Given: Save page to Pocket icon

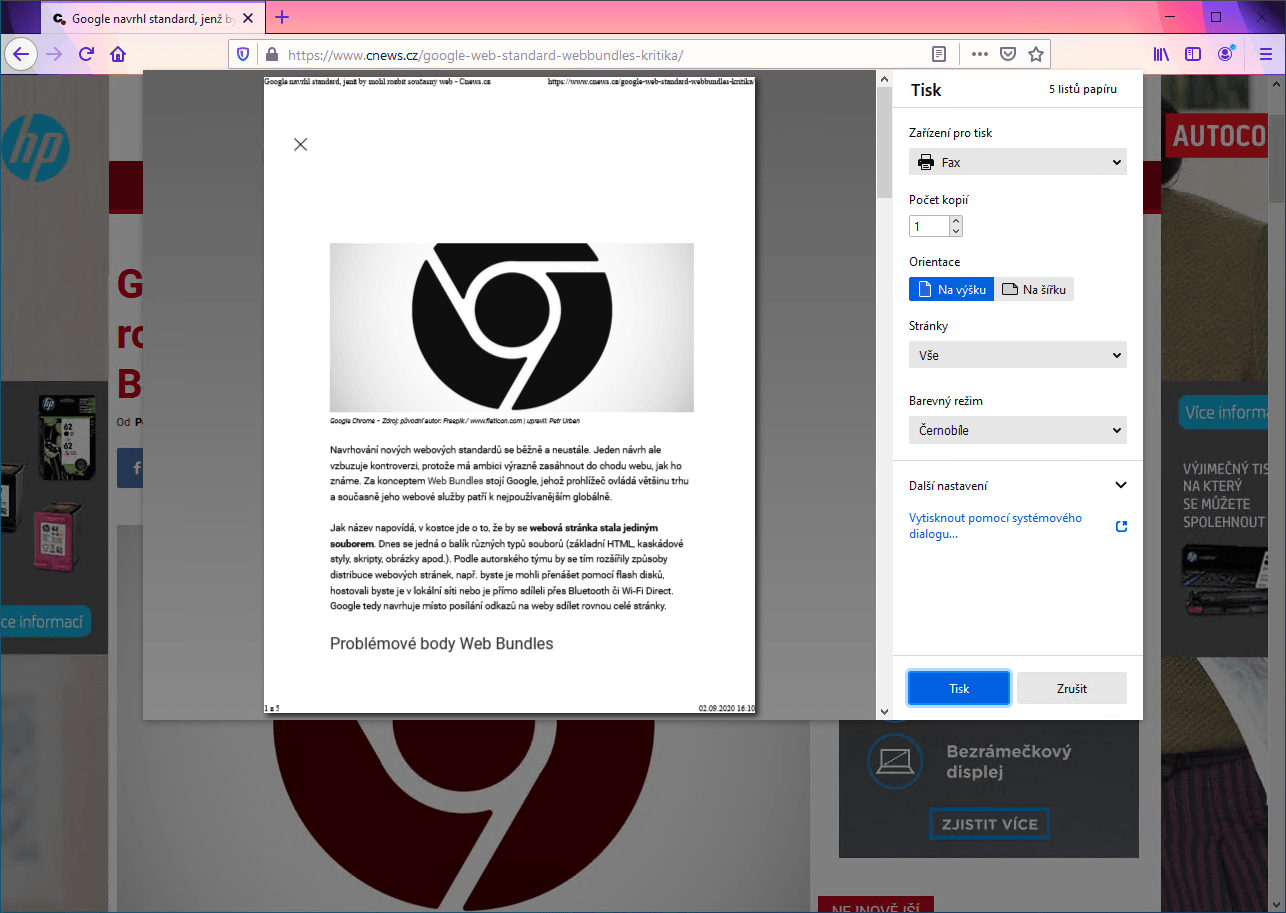Looking at the screenshot, I should (1008, 54).
